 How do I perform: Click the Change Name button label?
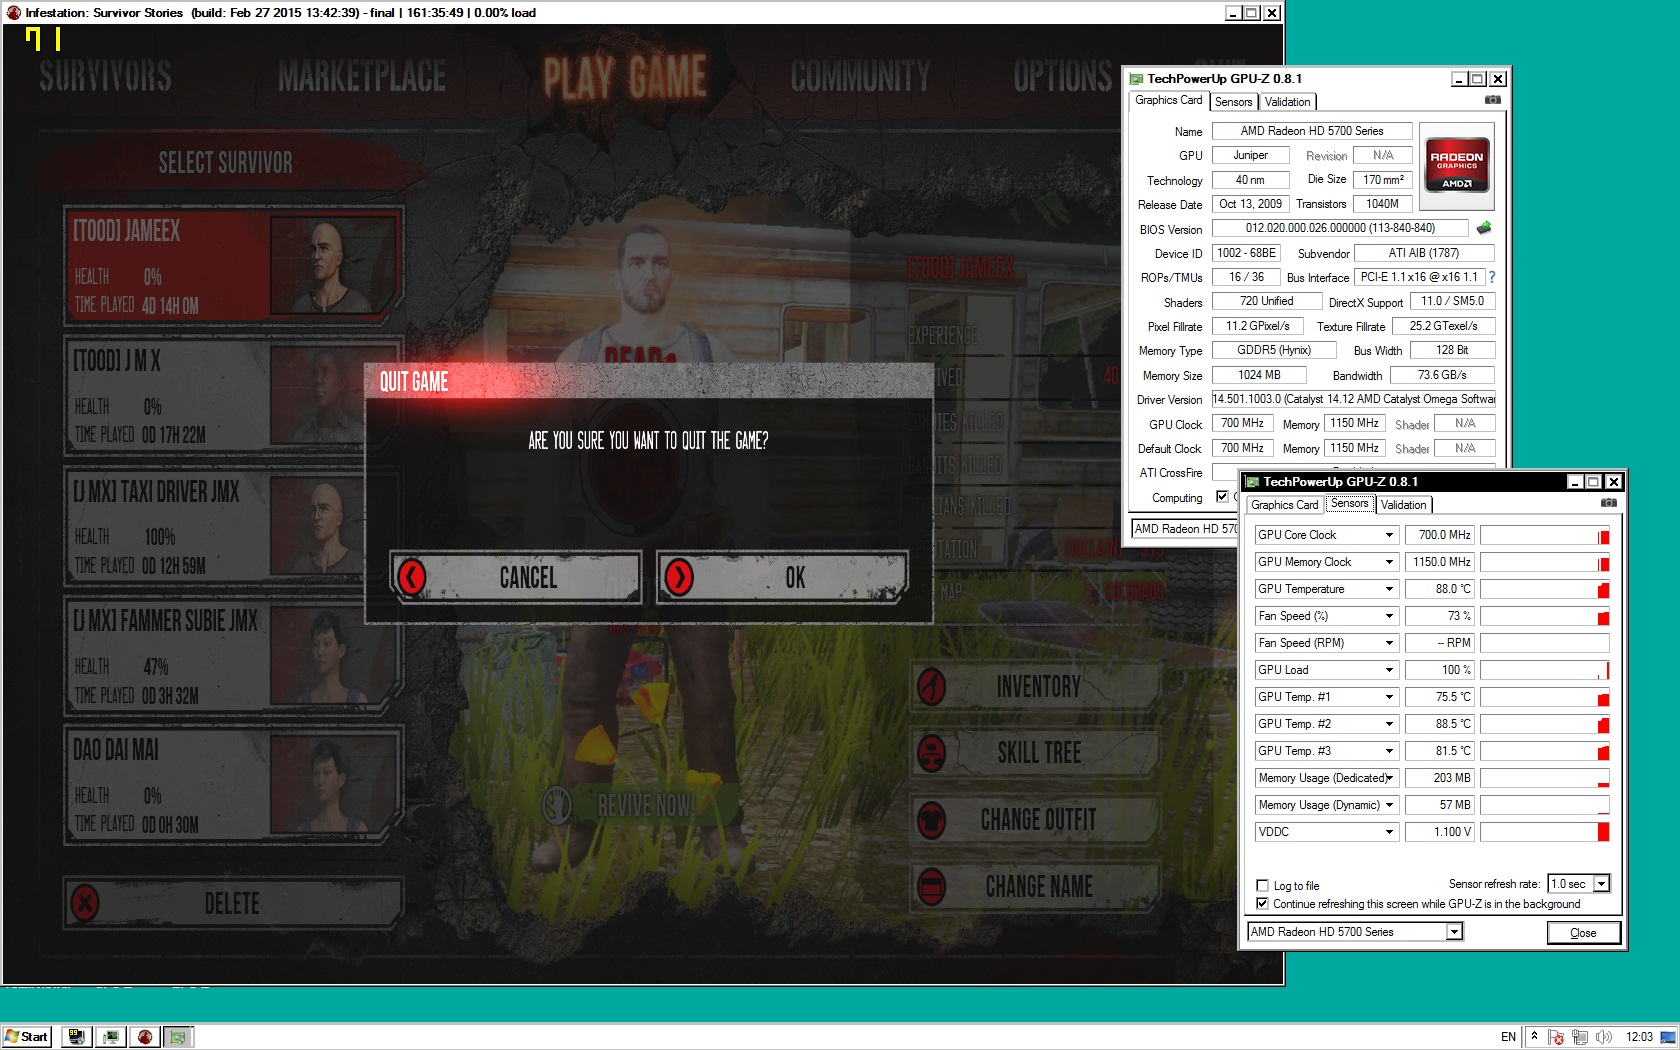coord(1039,887)
